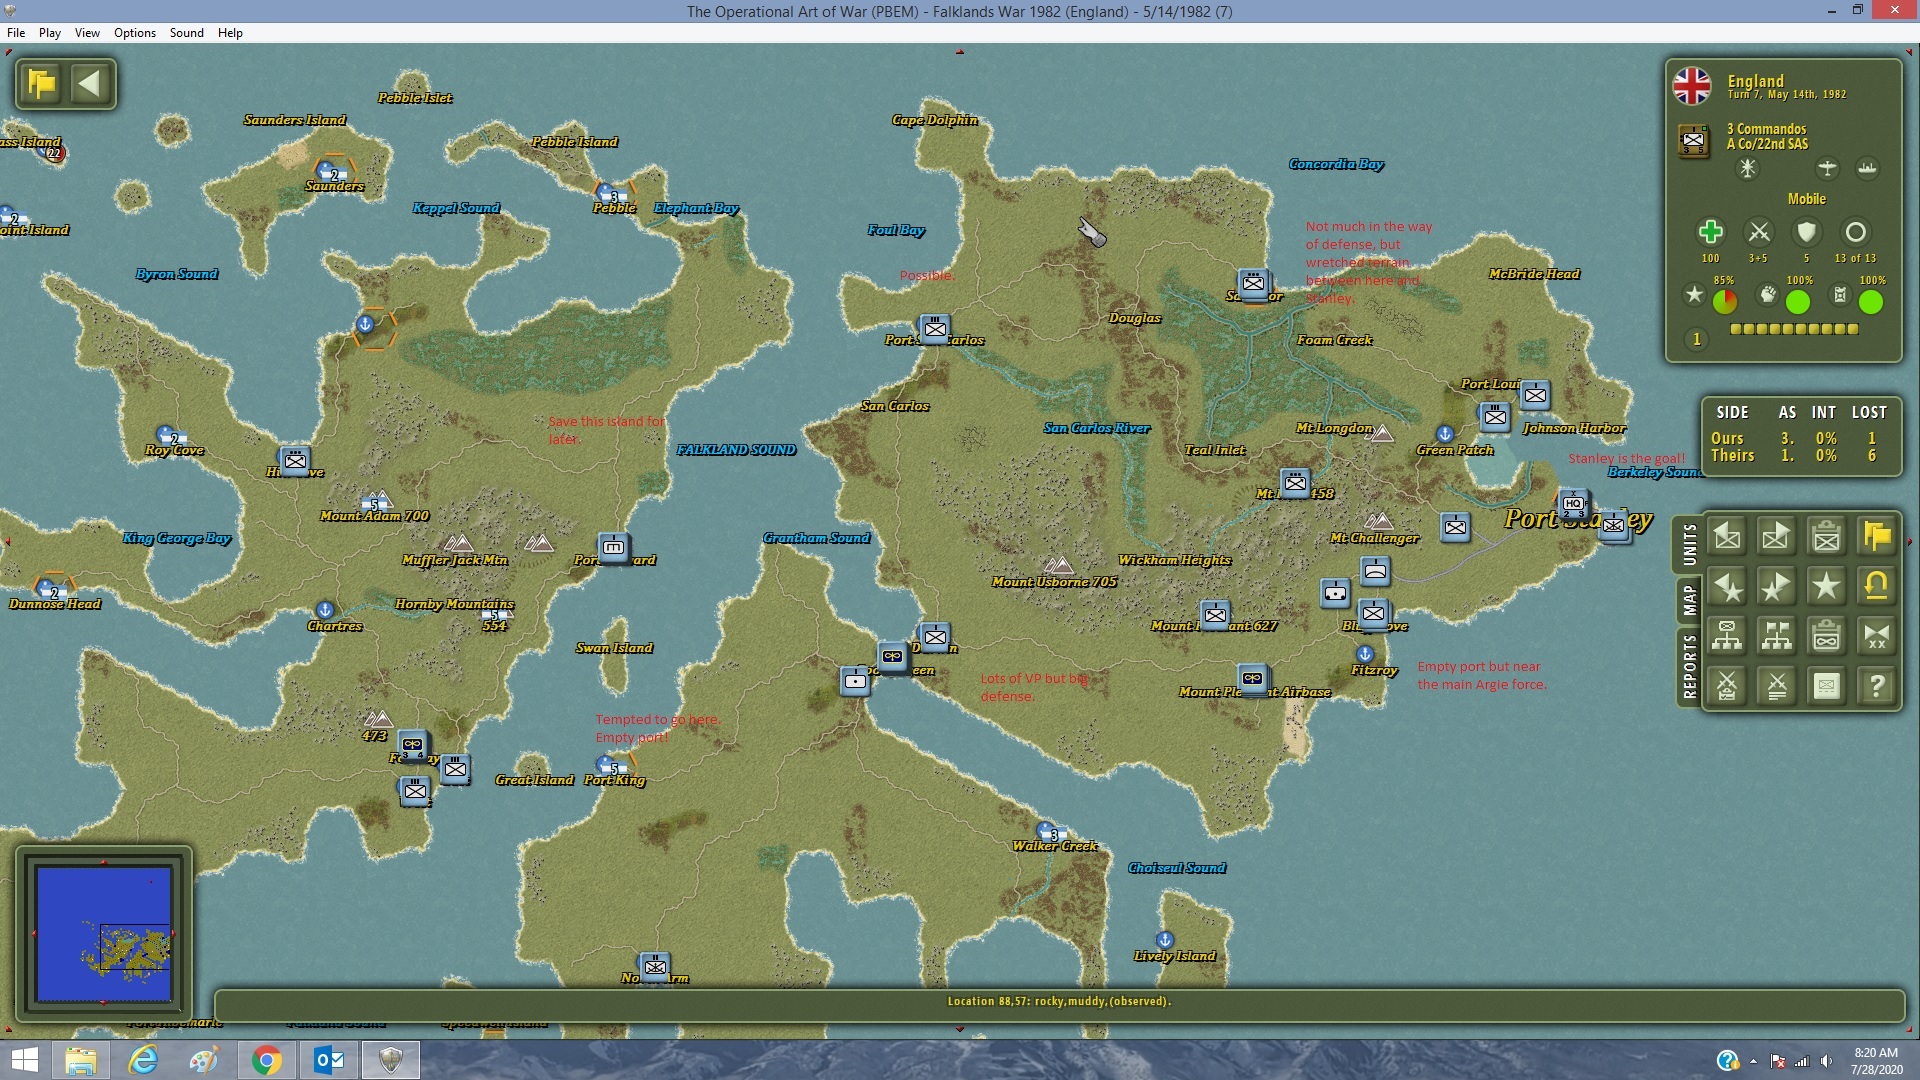Click the 'Stanley is the goal!' note text
This screenshot has height=1080, width=1920.
point(1626,458)
